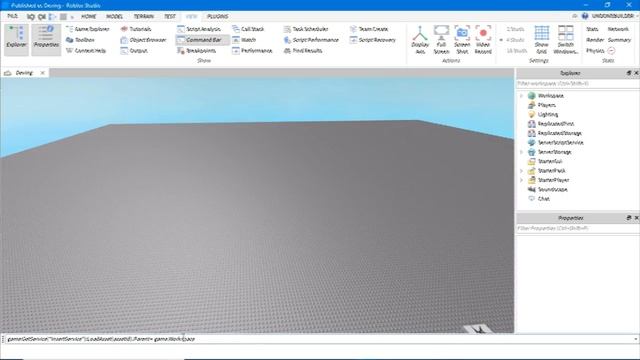Click the Clear Stats red icon
The width and height of the screenshot is (640, 360).
point(611,51)
